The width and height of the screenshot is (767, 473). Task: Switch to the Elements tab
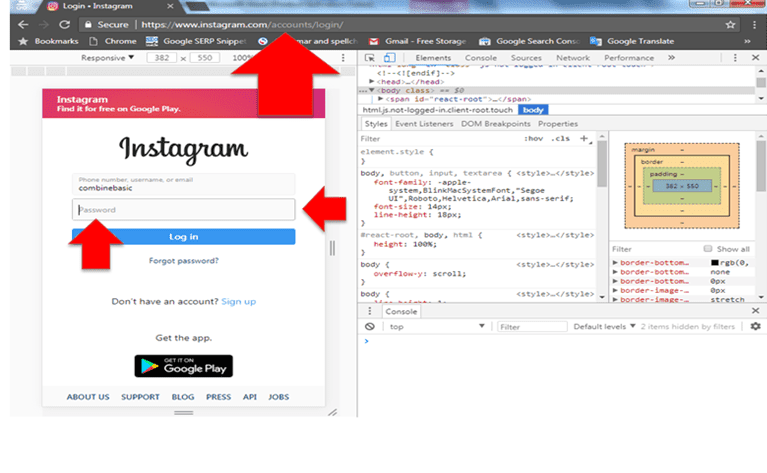[433, 58]
